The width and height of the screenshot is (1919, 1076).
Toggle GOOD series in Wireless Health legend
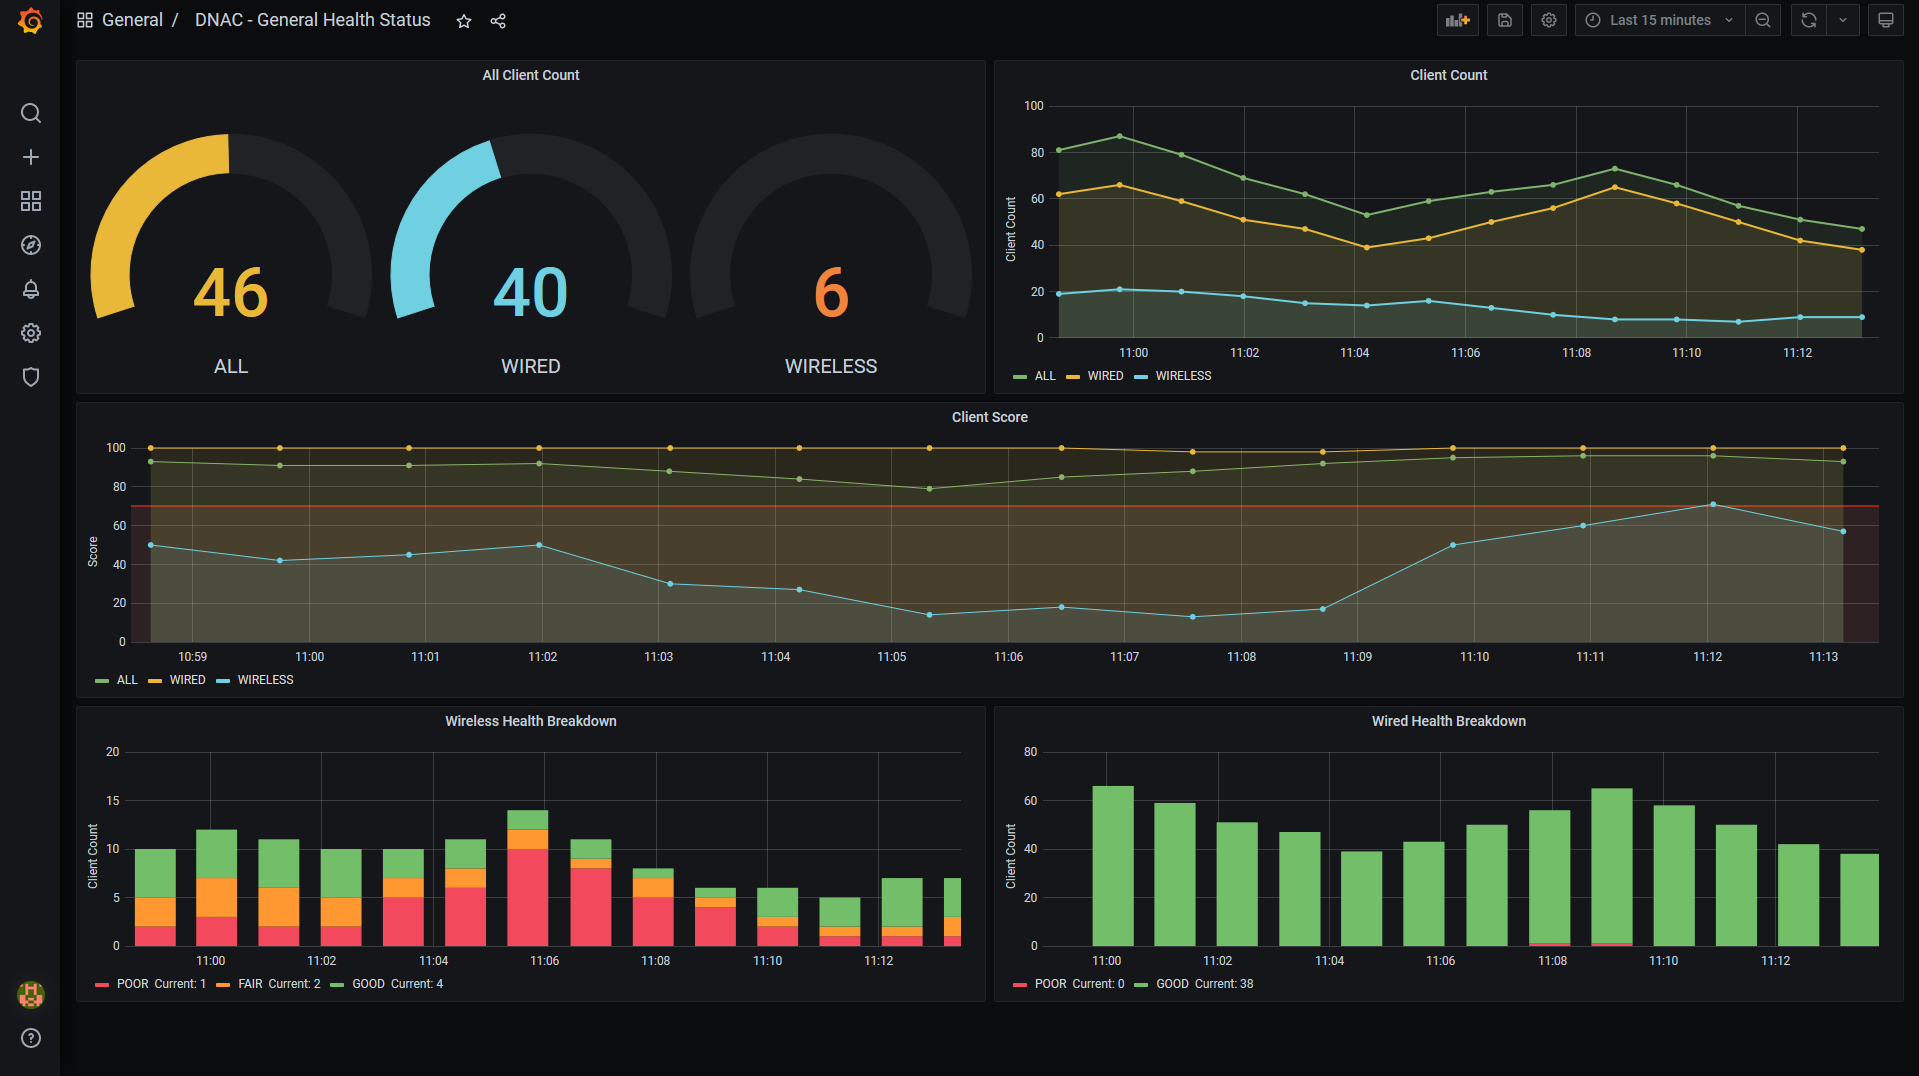(x=368, y=984)
